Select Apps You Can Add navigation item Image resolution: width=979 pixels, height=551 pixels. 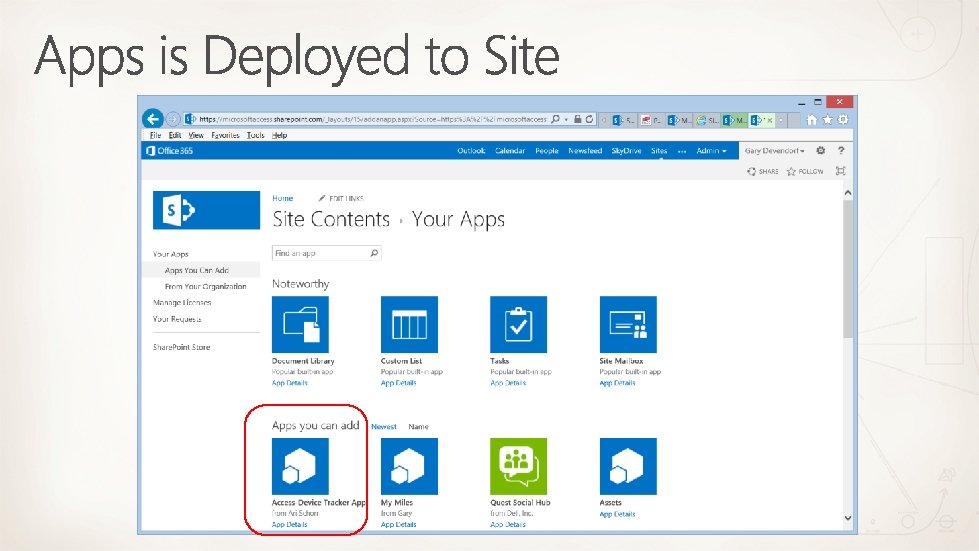pos(197,270)
